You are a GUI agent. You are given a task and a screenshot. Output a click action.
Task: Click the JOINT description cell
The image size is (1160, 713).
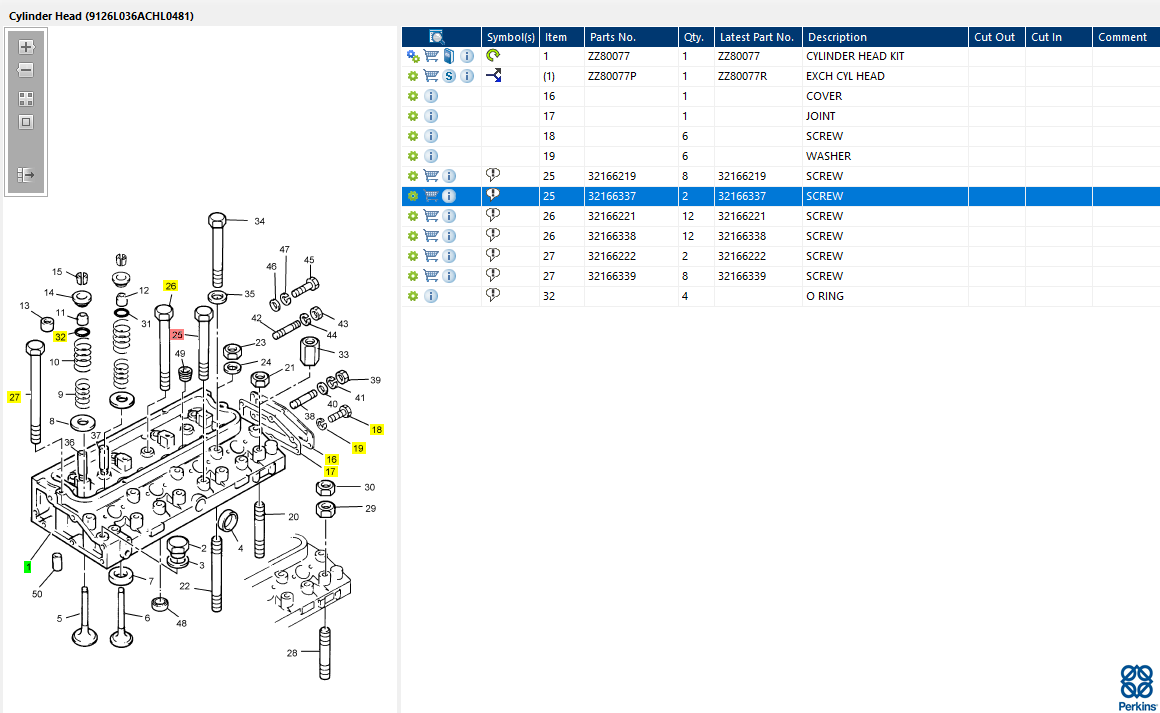[x=820, y=116]
